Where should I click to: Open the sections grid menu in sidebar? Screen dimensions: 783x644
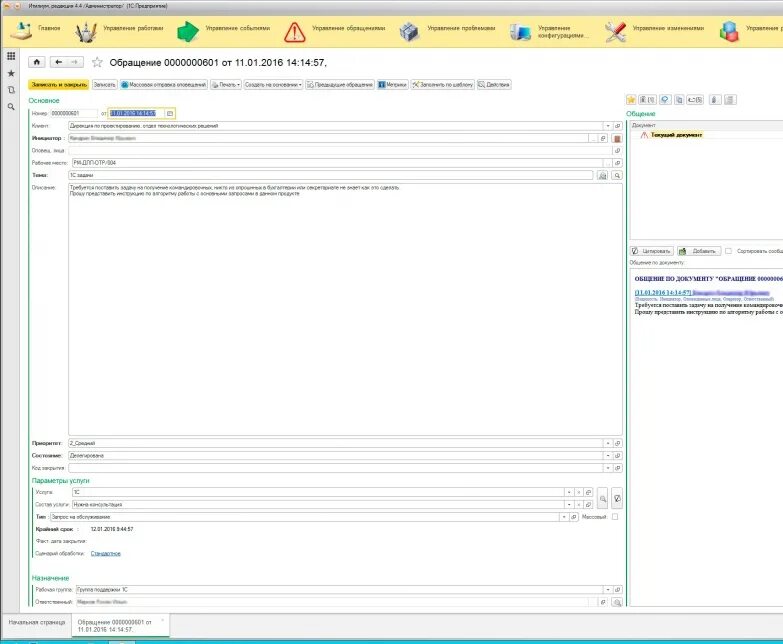click(x=11, y=56)
